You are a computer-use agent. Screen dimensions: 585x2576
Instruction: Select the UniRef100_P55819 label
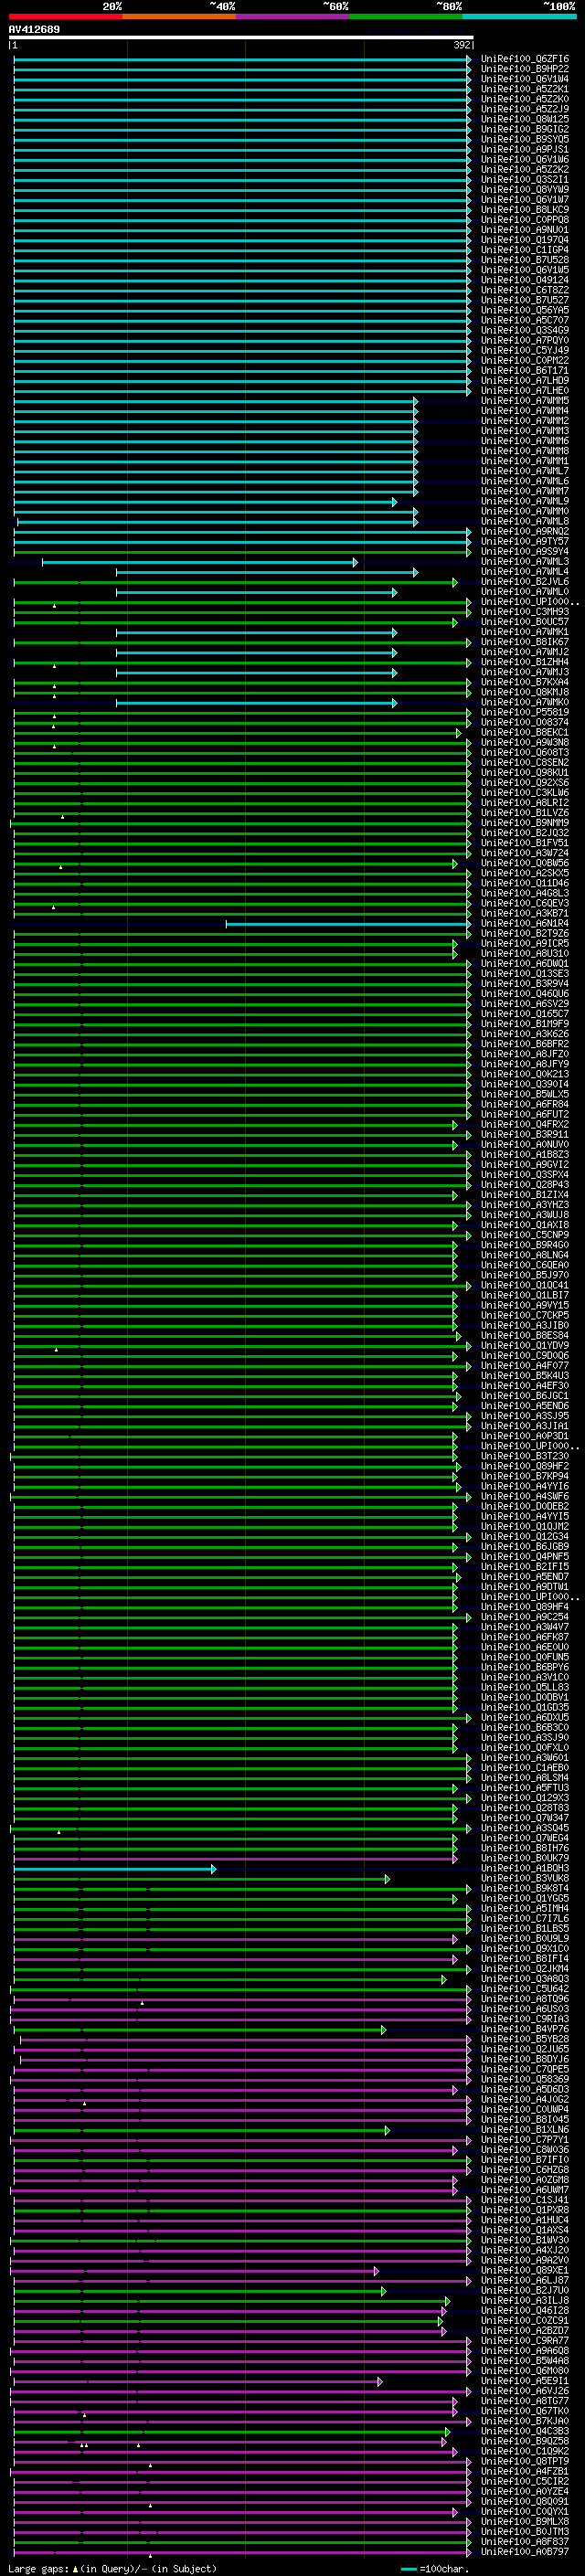525,712
